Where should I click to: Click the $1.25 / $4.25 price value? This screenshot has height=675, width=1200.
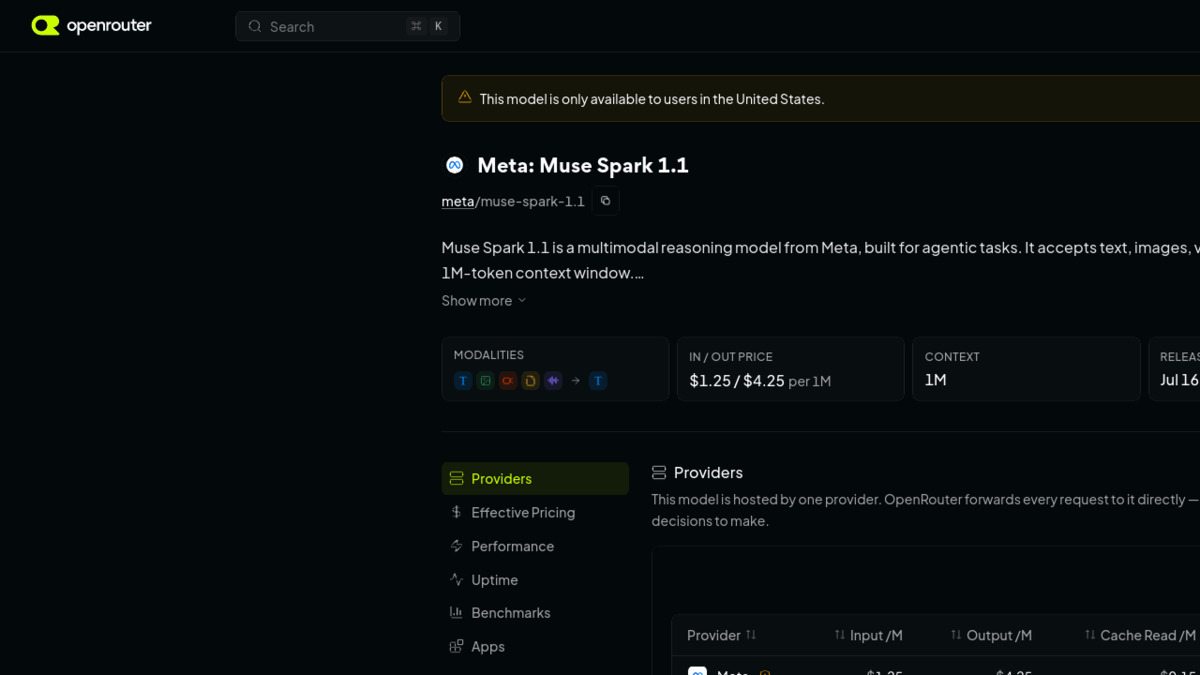737,380
